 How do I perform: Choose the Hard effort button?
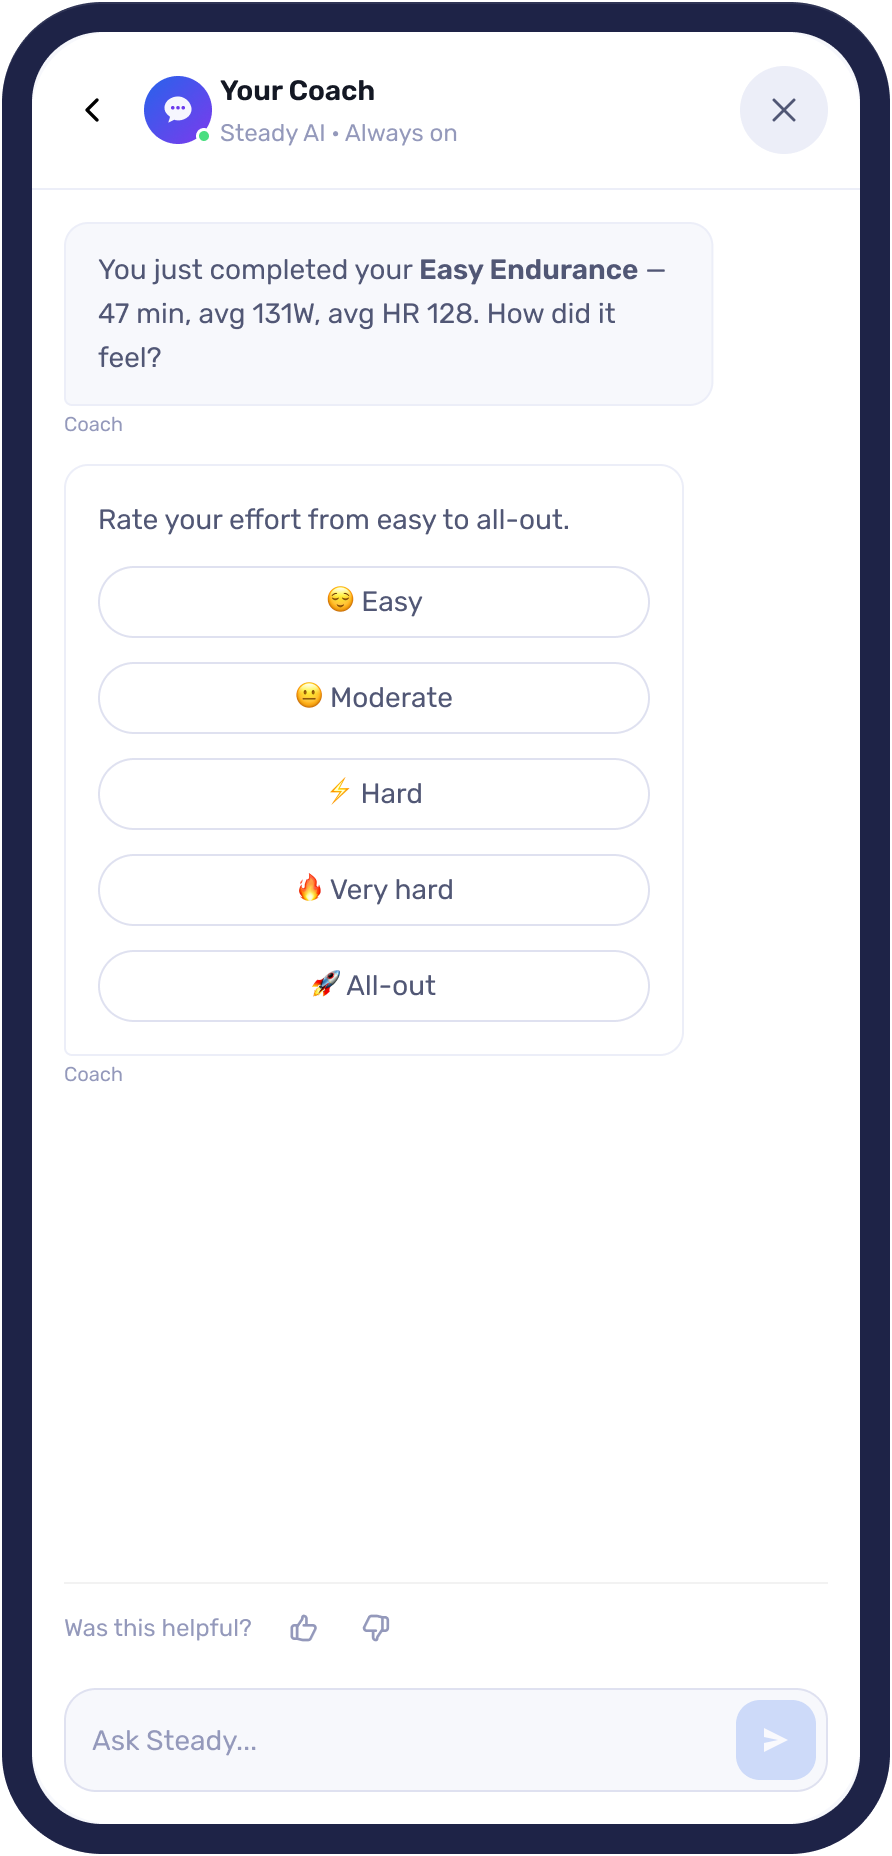point(373,793)
